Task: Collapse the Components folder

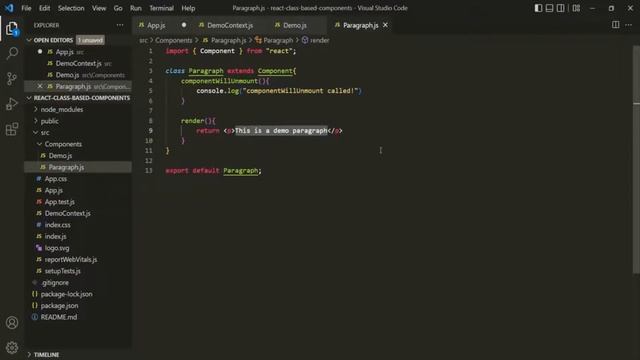Action: (x=63, y=144)
